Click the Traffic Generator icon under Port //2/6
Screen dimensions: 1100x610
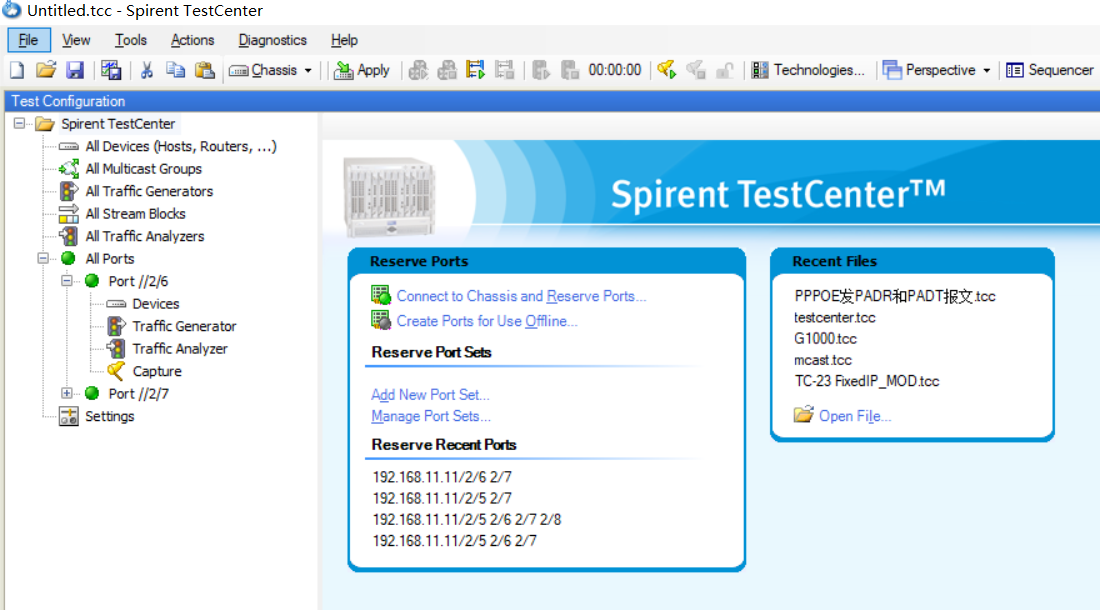[x=116, y=326]
